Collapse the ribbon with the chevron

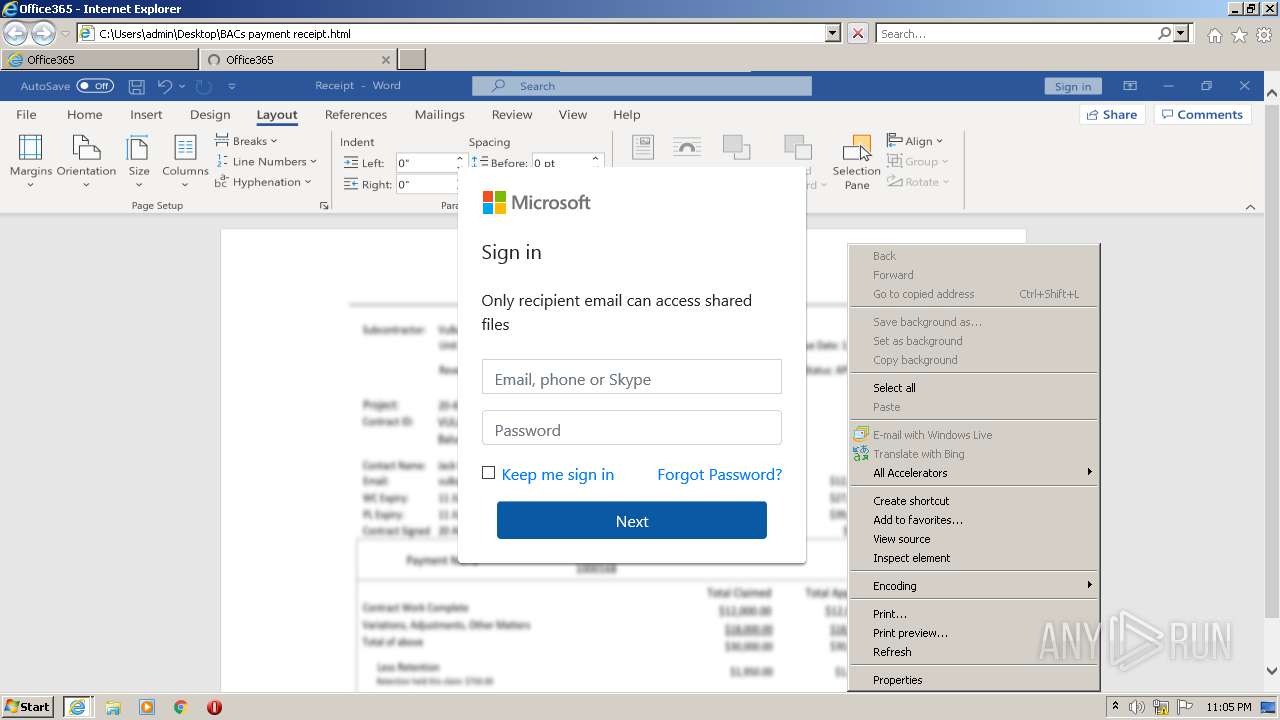pos(1250,207)
